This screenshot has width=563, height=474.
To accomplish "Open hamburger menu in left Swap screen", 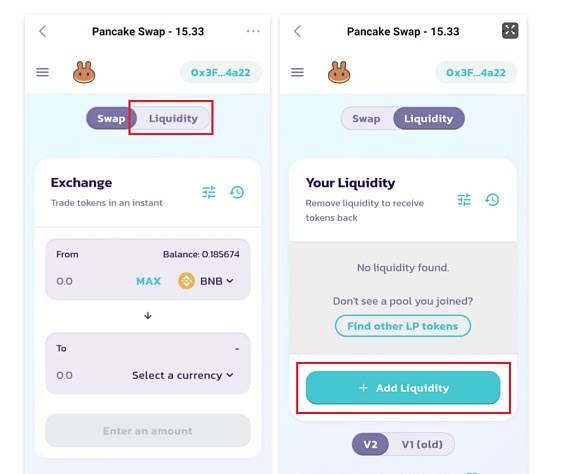I will 42,72.
